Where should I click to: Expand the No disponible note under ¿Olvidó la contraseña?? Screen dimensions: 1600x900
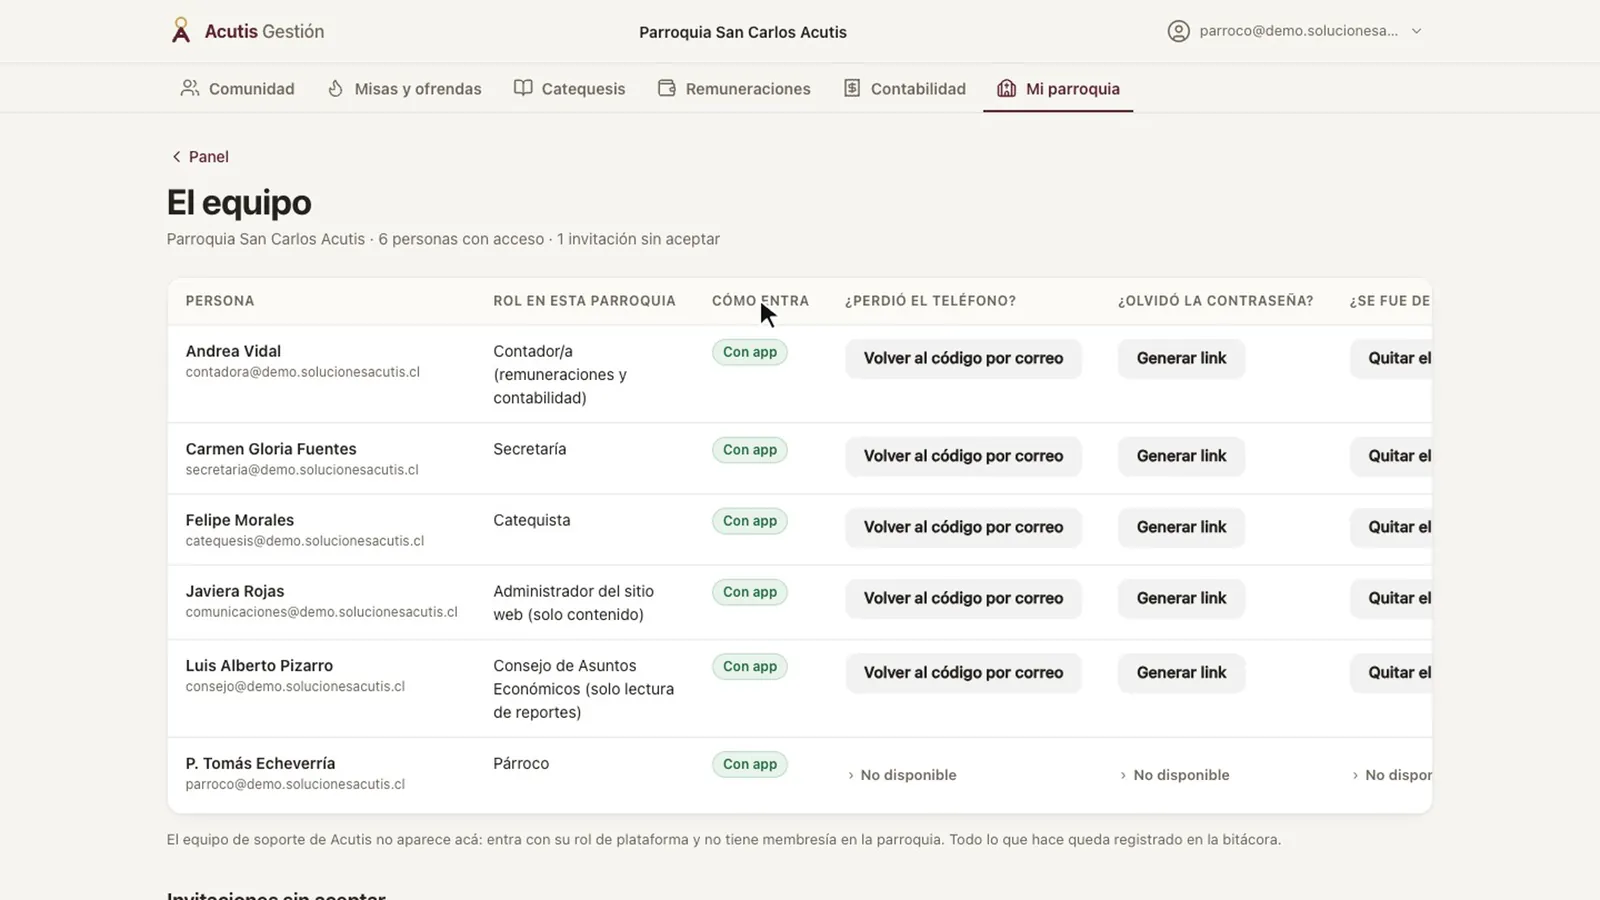pos(1174,775)
